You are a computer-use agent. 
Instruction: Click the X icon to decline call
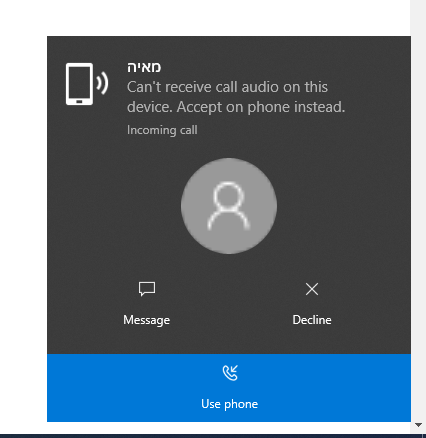click(x=312, y=289)
